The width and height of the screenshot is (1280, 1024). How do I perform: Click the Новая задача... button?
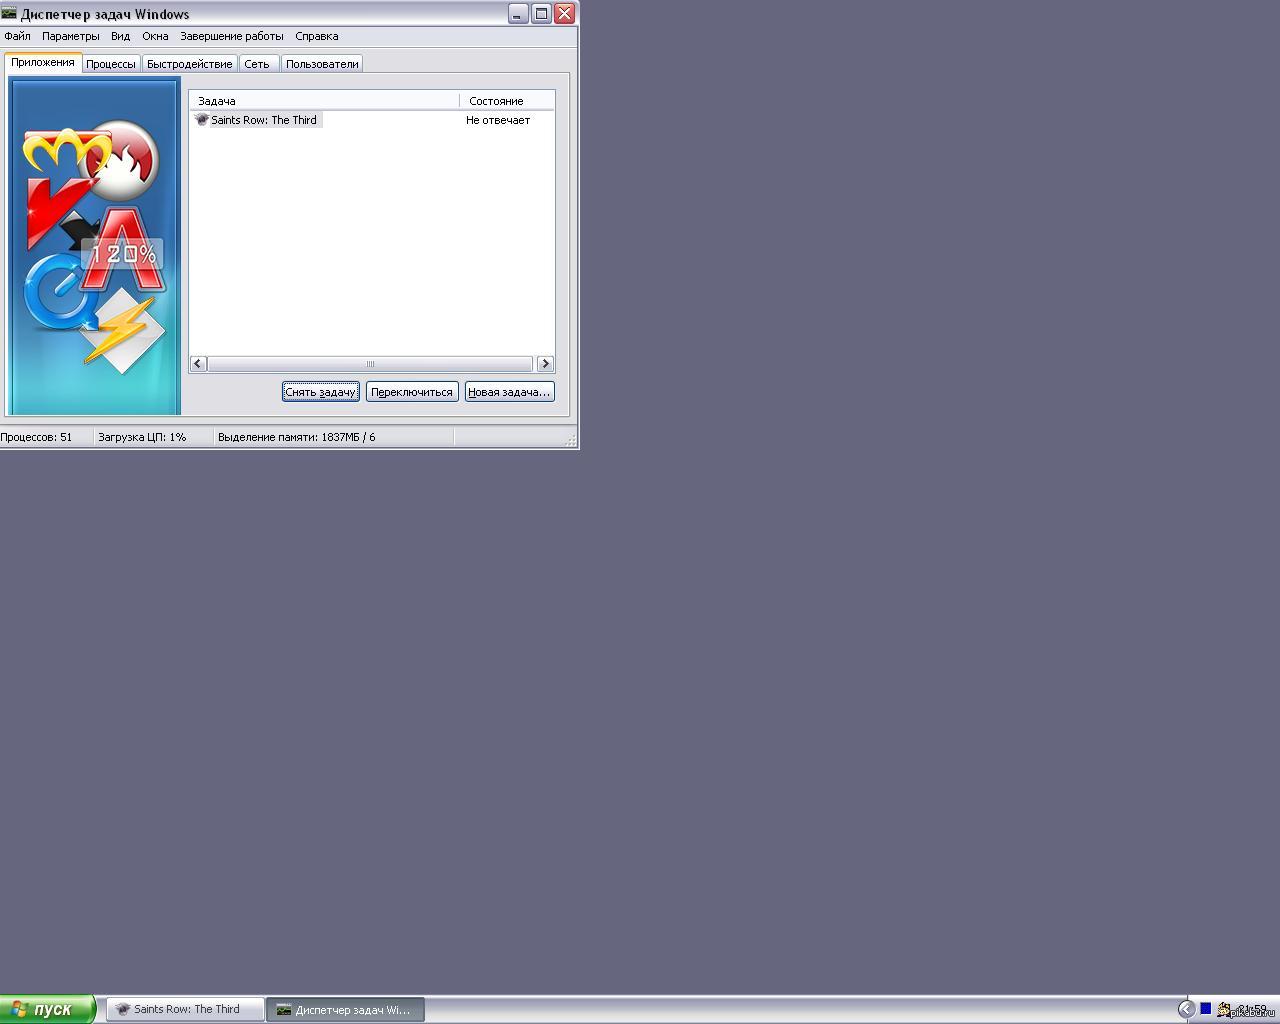[x=509, y=392]
